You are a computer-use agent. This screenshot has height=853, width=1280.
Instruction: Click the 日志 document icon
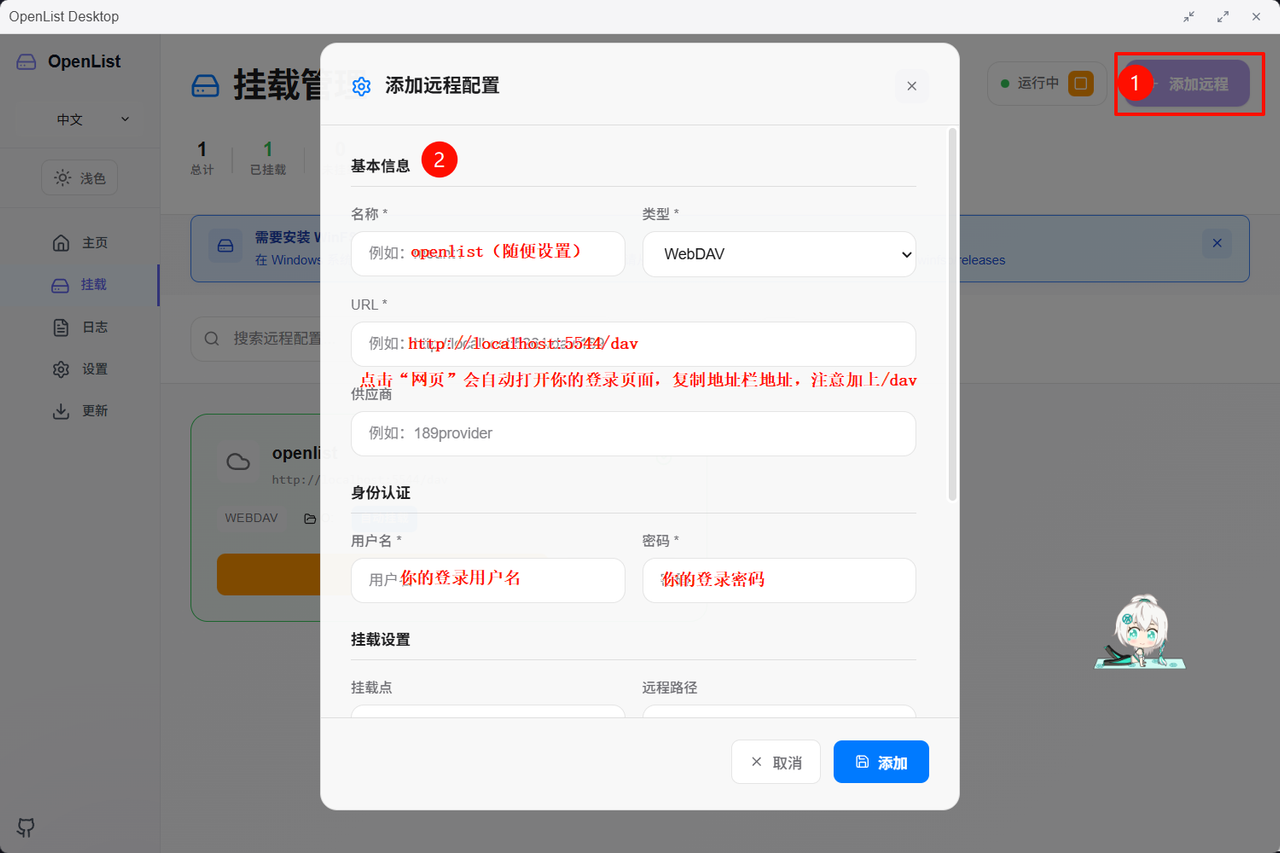pyautogui.click(x=61, y=327)
